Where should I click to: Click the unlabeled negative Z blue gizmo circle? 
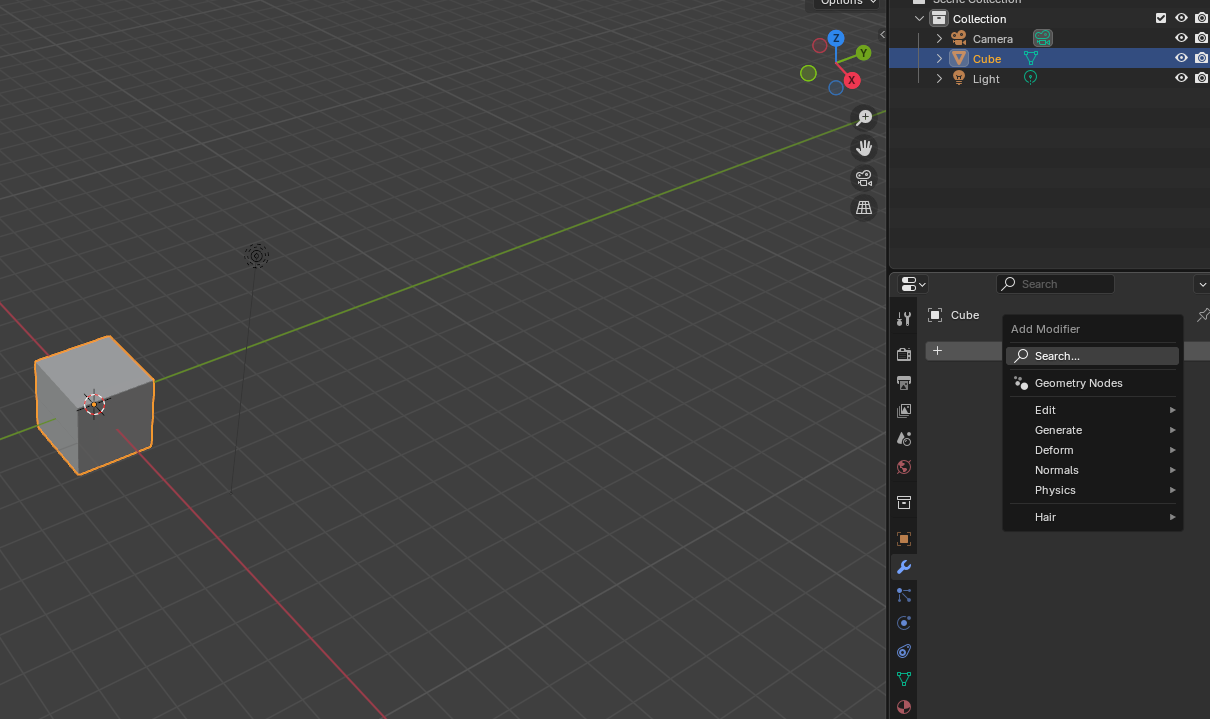tap(836, 88)
